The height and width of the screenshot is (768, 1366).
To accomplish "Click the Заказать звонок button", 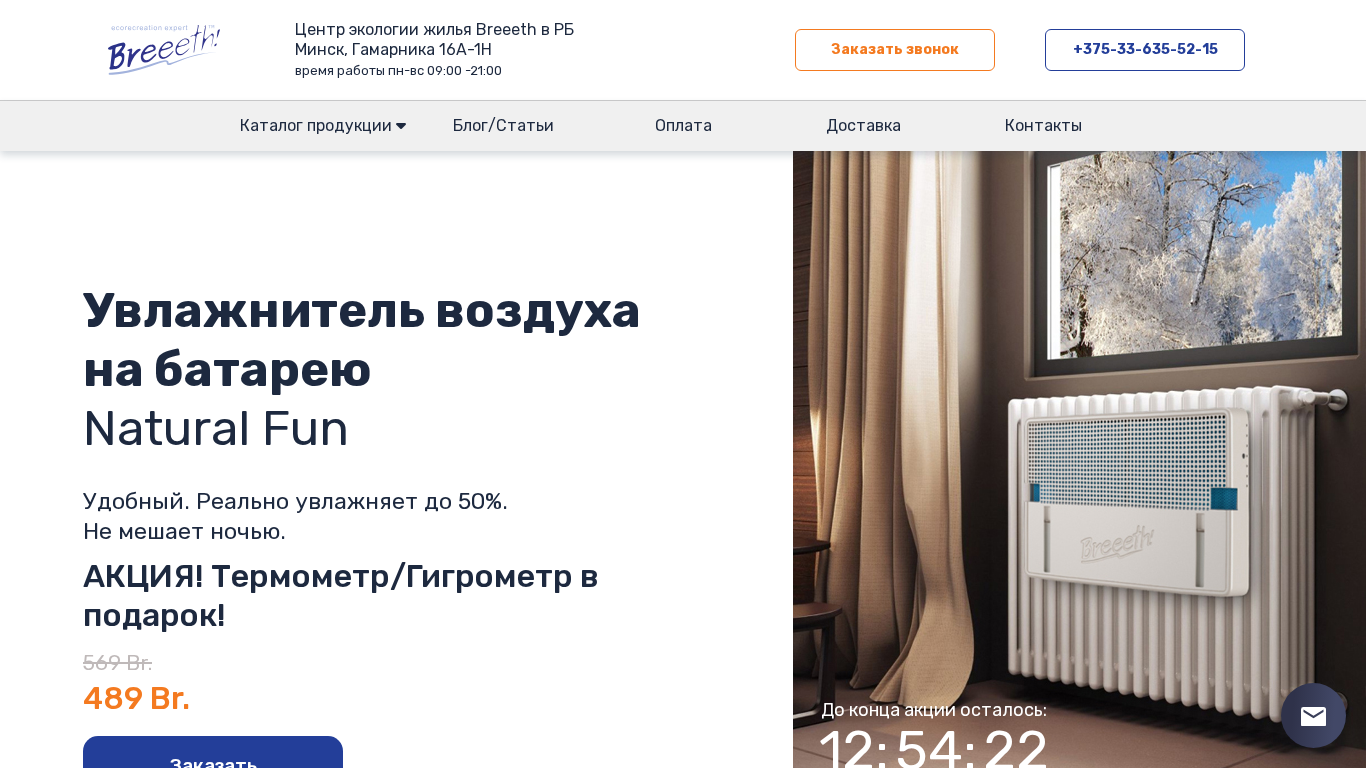I will point(895,50).
